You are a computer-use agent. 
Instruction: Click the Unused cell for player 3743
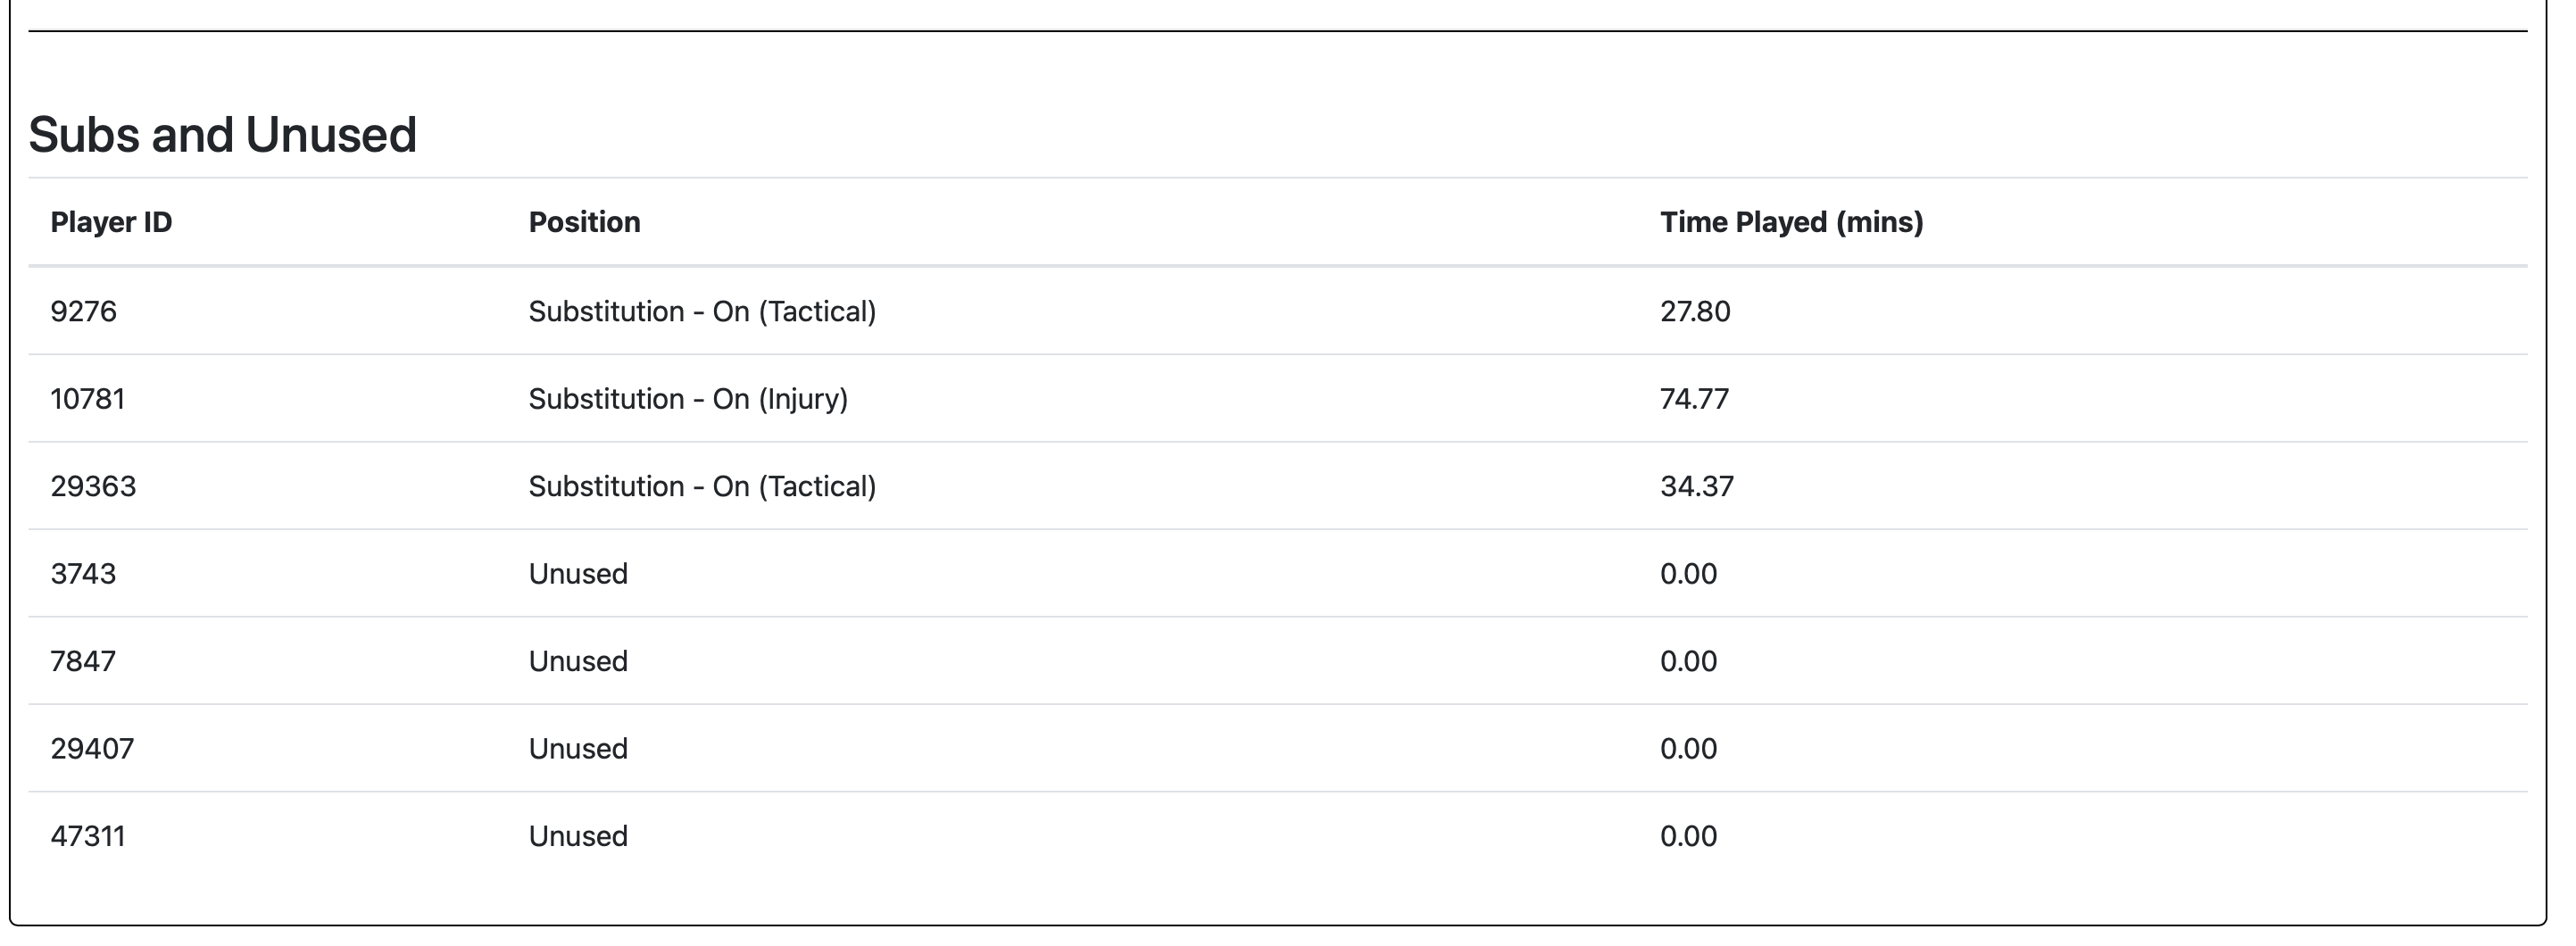tap(578, 574)
